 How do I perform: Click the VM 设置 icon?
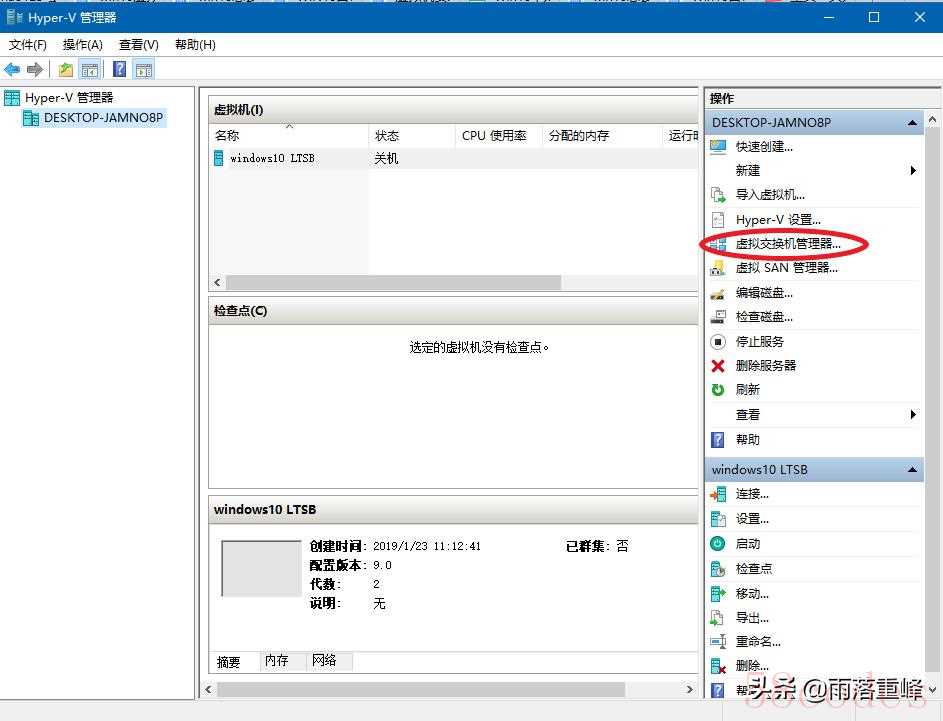point(718,519)
